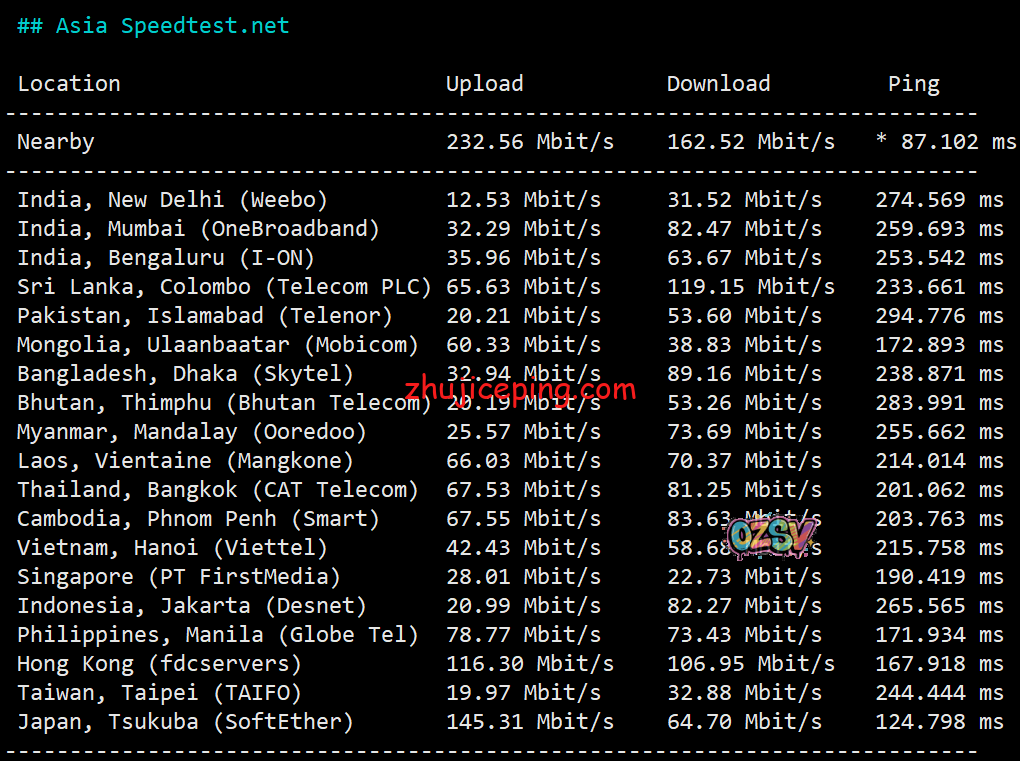Select Mongolia, Ulaanbaatar (Mobicom) line
This screenshot has height=761, width=1020.
pos(218,345)
